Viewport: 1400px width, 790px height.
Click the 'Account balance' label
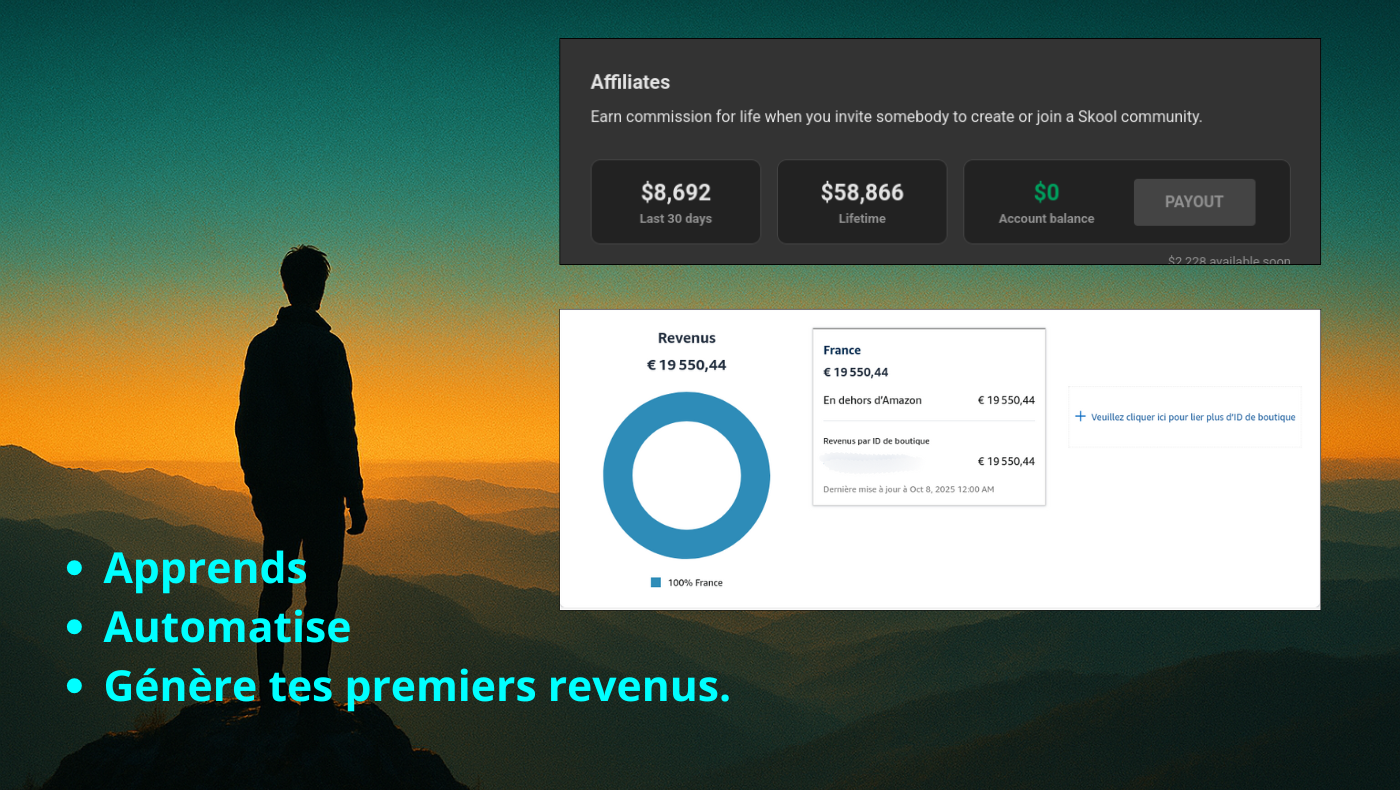(x=1046, y=219)
